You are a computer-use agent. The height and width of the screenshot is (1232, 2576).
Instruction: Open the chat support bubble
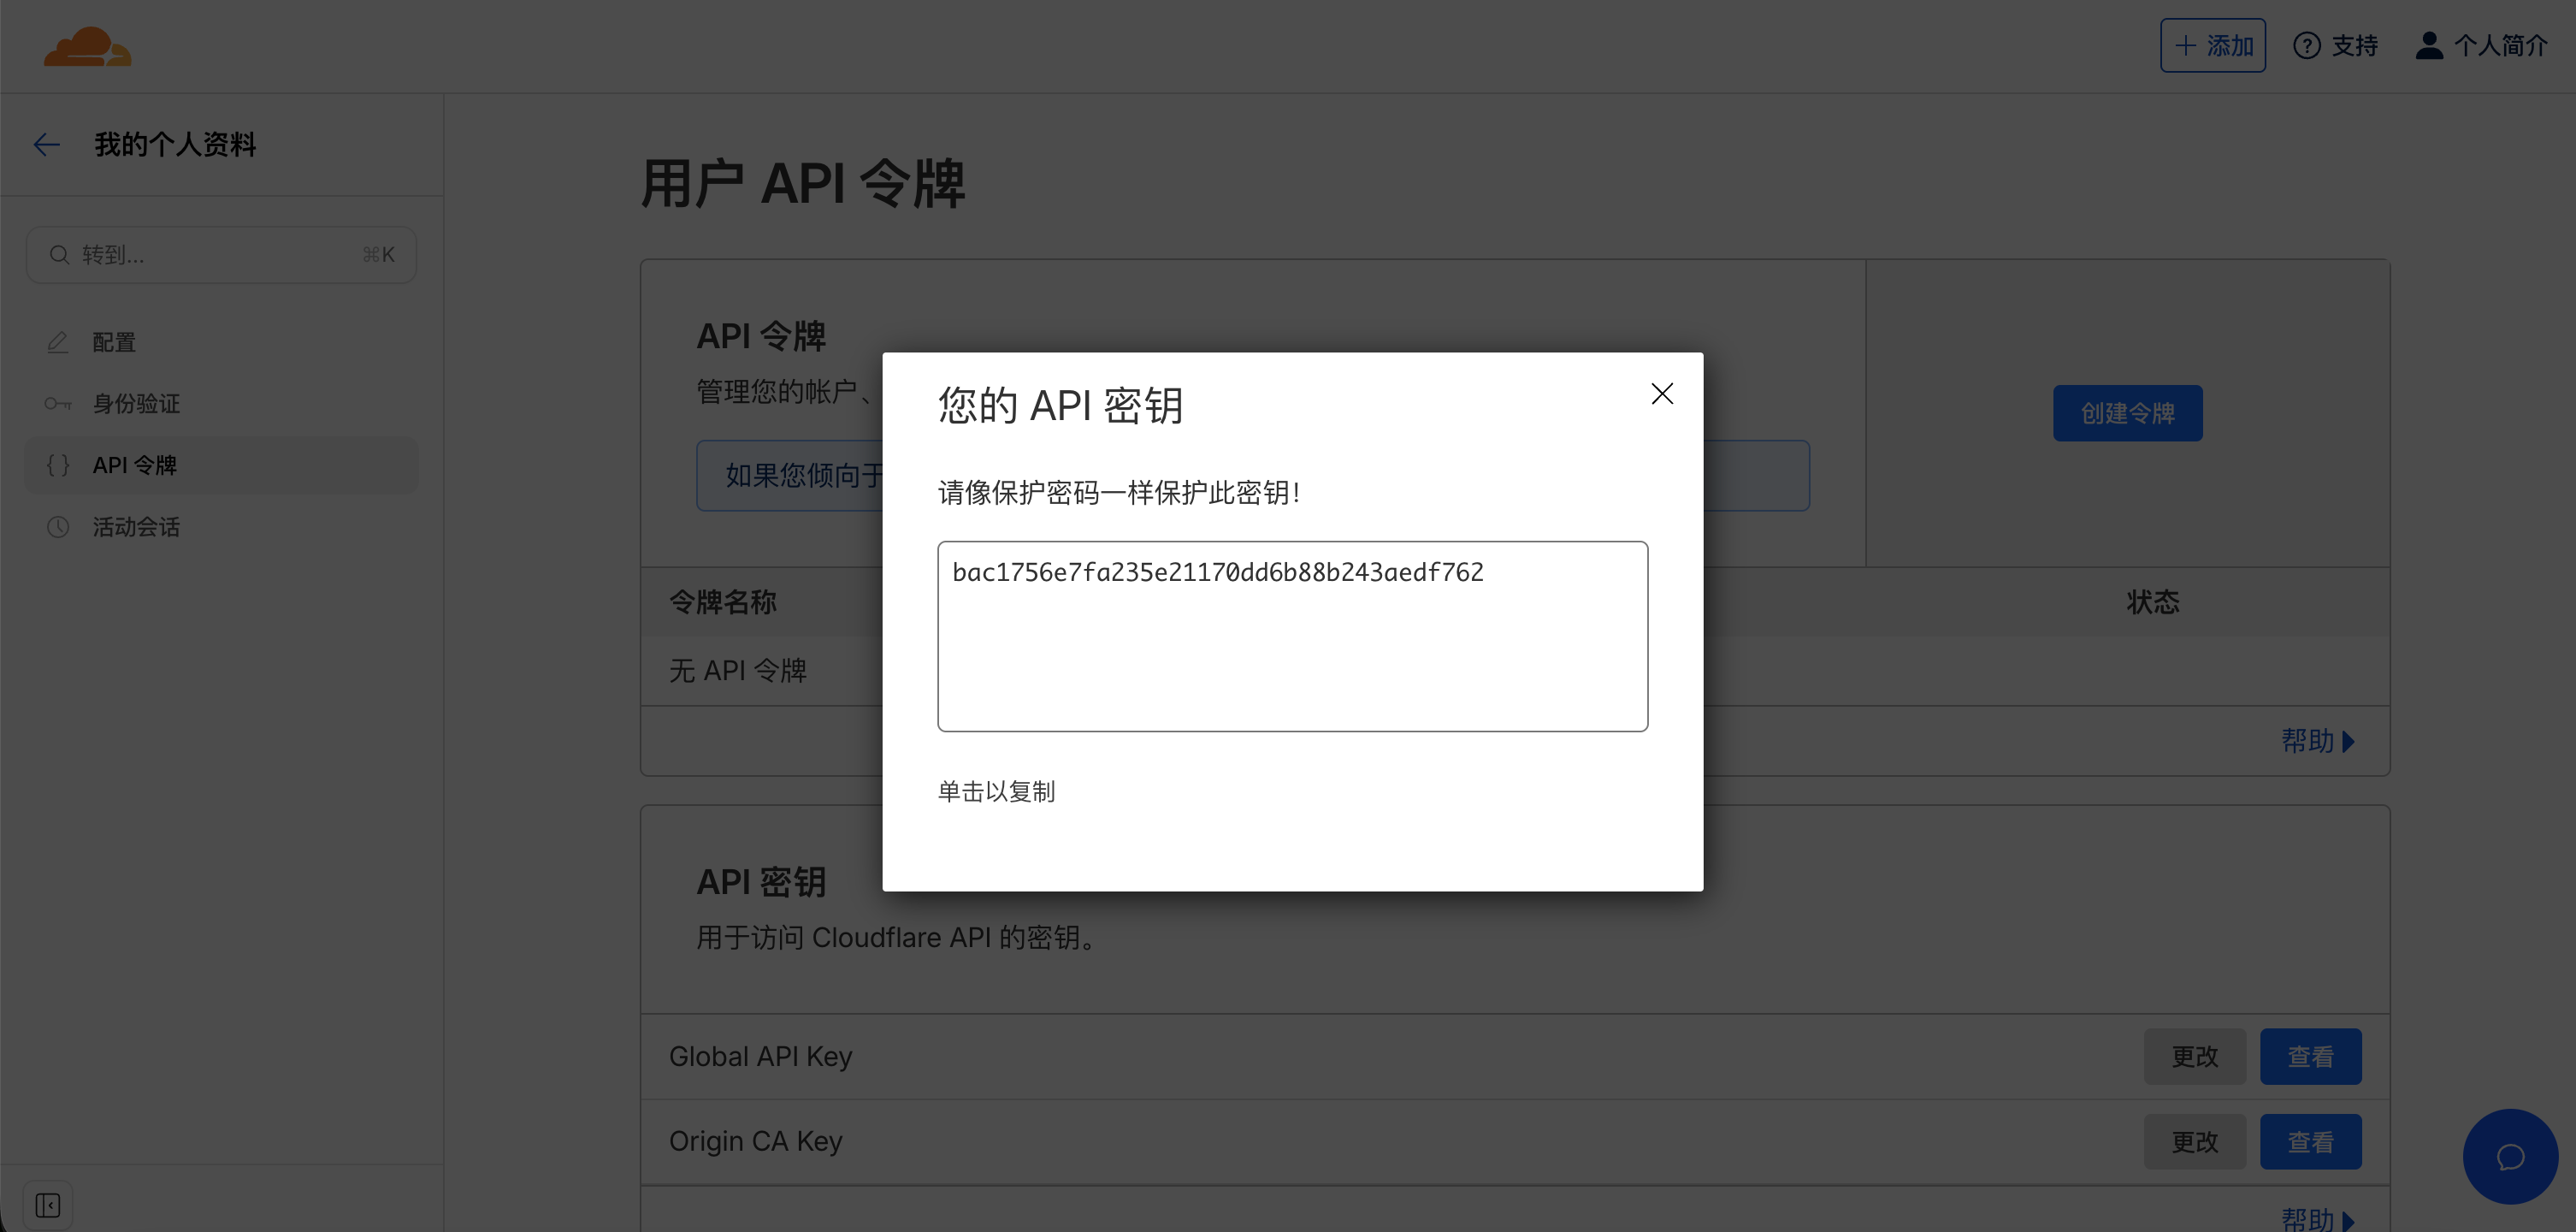(x=2511, y=1156)
